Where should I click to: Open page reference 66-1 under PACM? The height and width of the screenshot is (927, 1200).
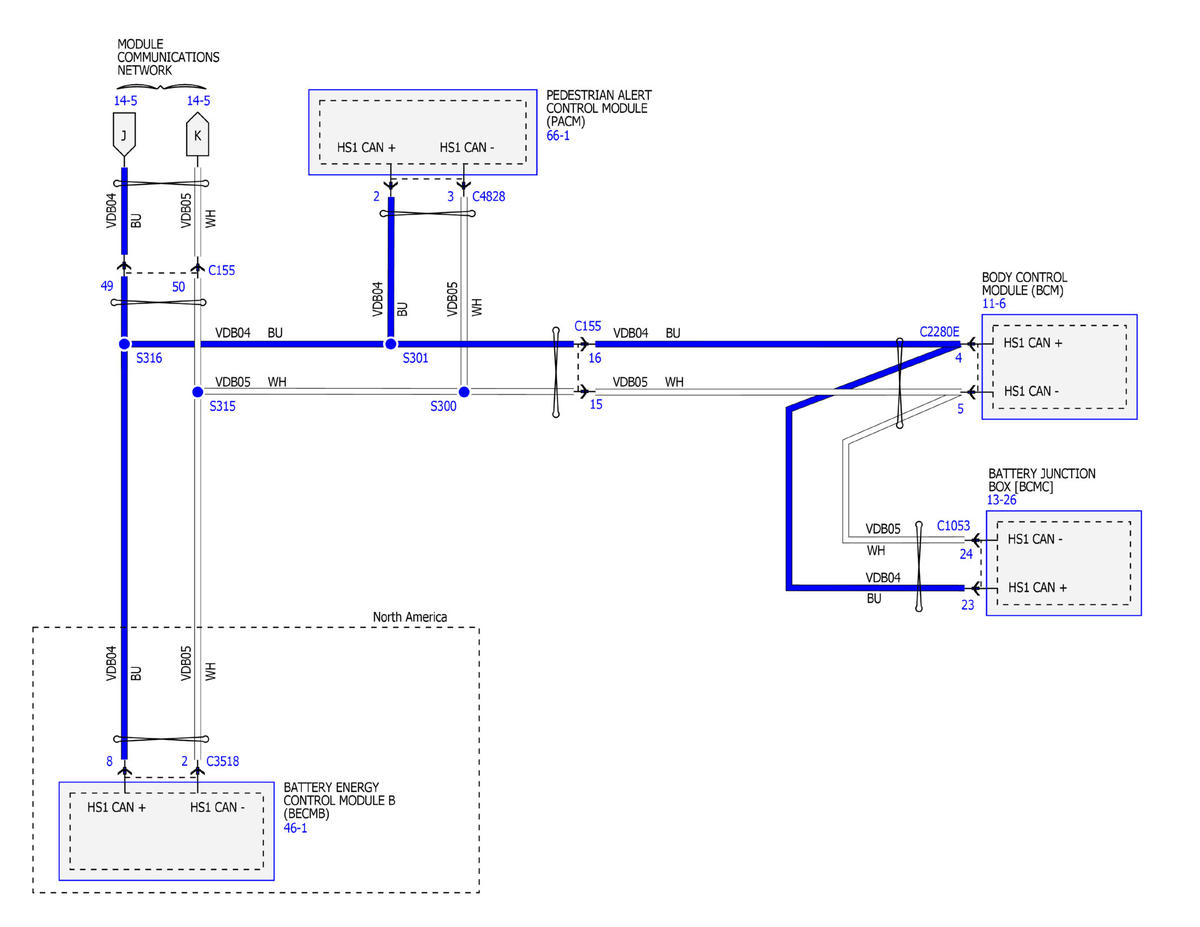559,135
